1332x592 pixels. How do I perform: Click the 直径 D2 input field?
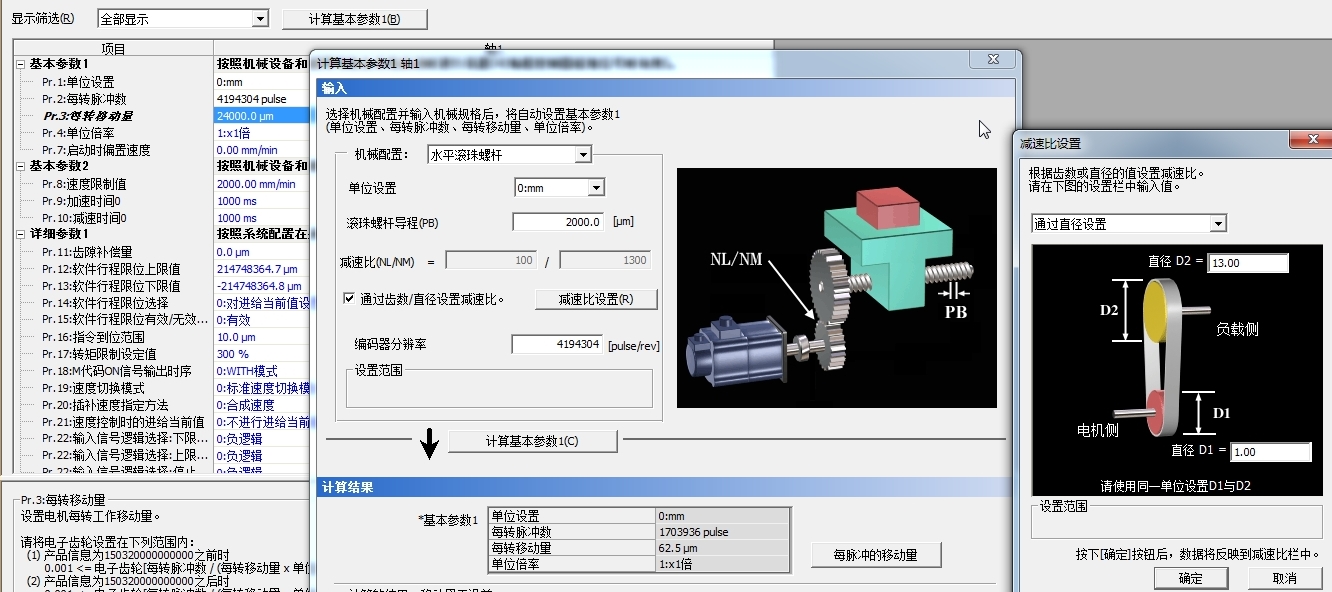(x=1248, y=263)
